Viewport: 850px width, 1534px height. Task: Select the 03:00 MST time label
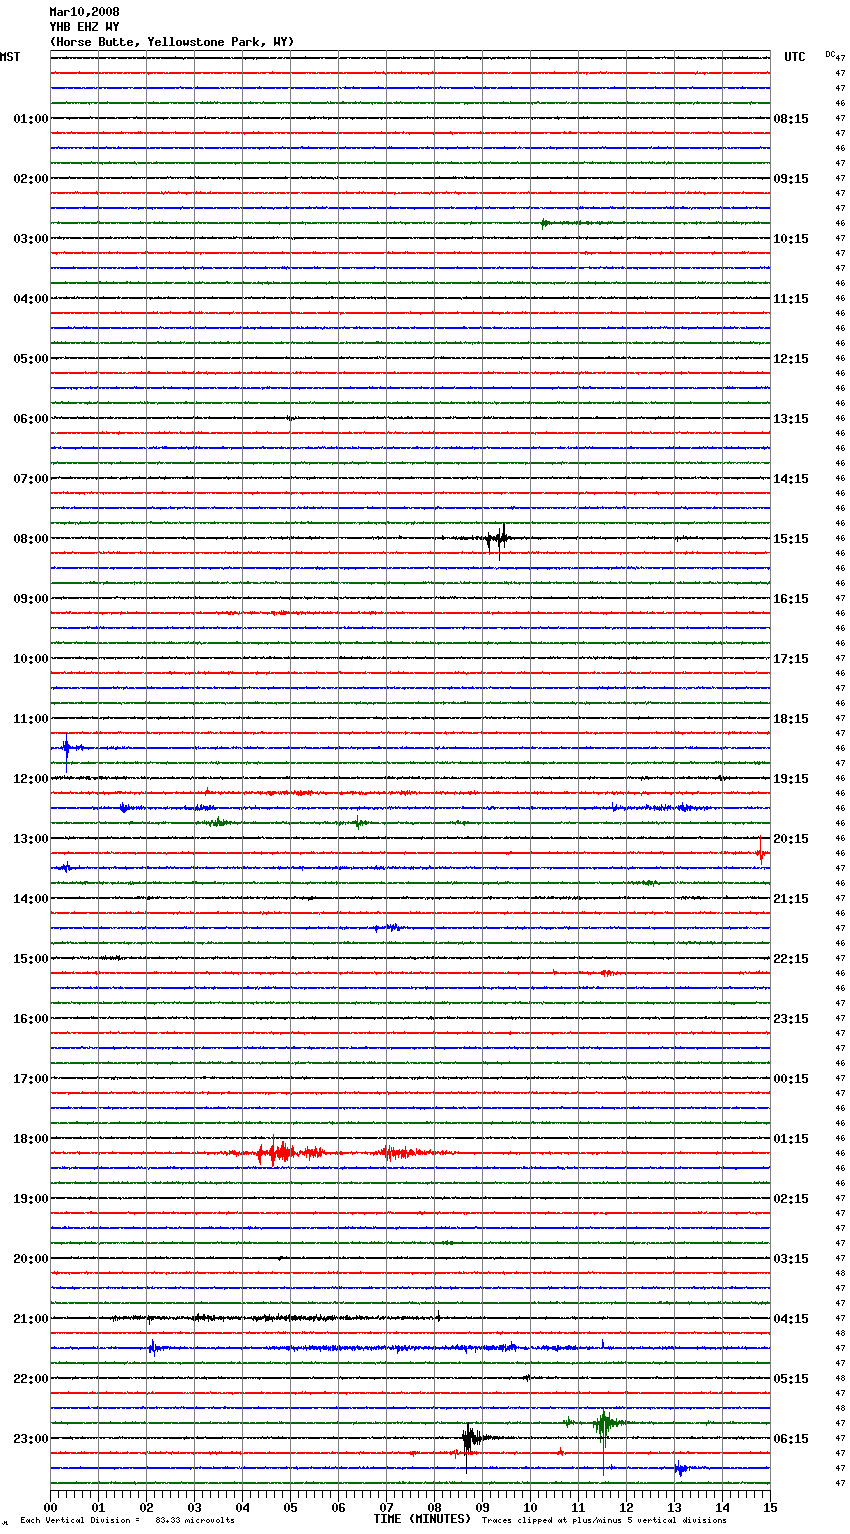(31, 239)
